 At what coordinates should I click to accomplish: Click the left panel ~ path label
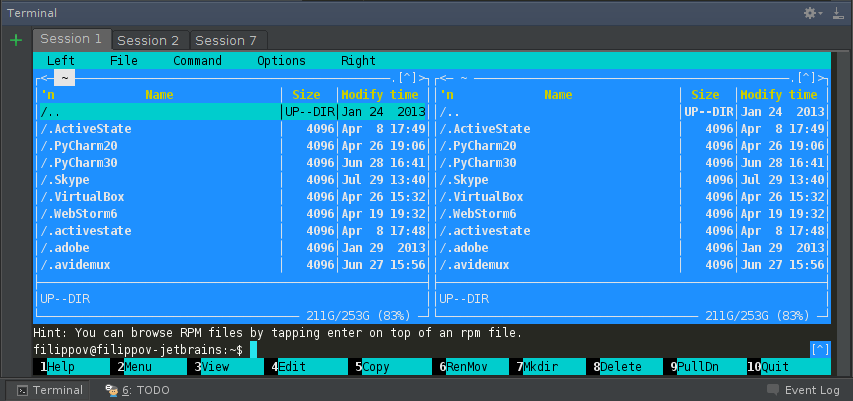(x=64, y=78)
